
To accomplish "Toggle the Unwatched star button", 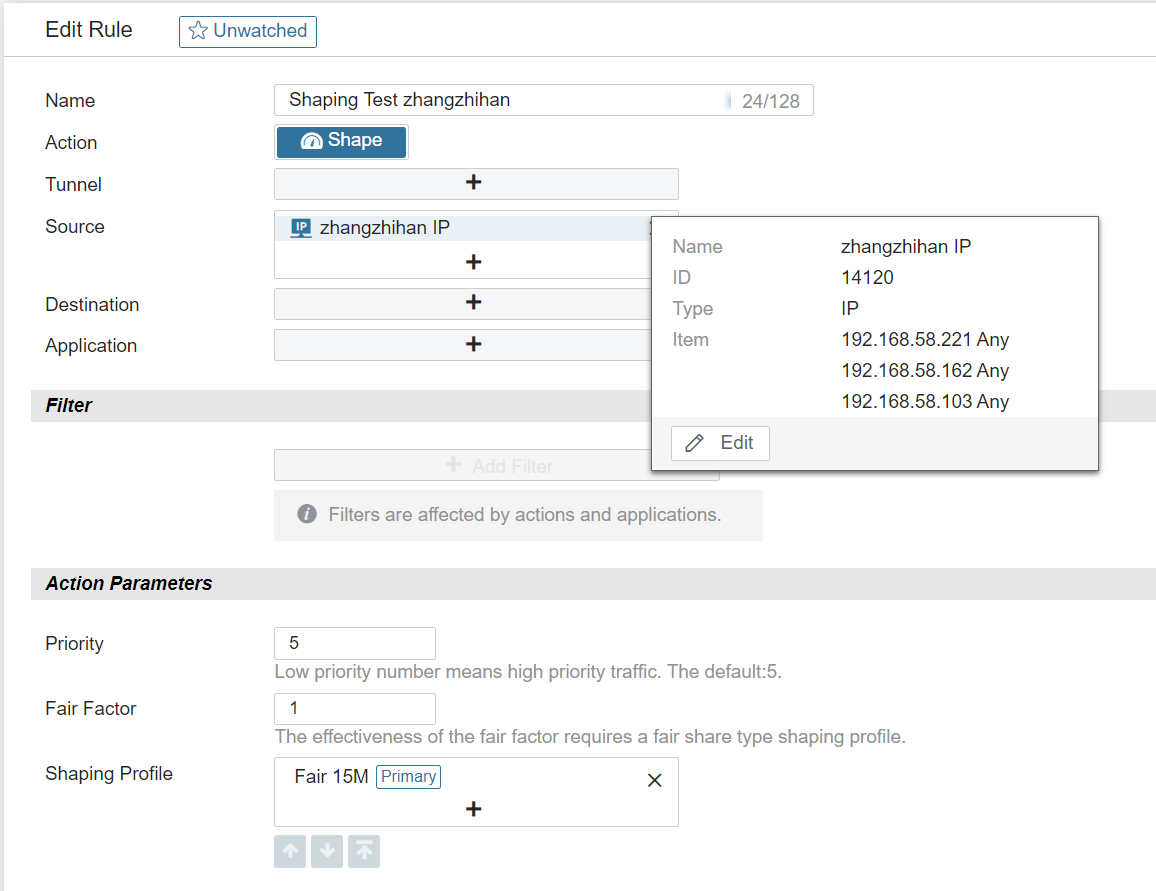I will [x=248, y=31].
